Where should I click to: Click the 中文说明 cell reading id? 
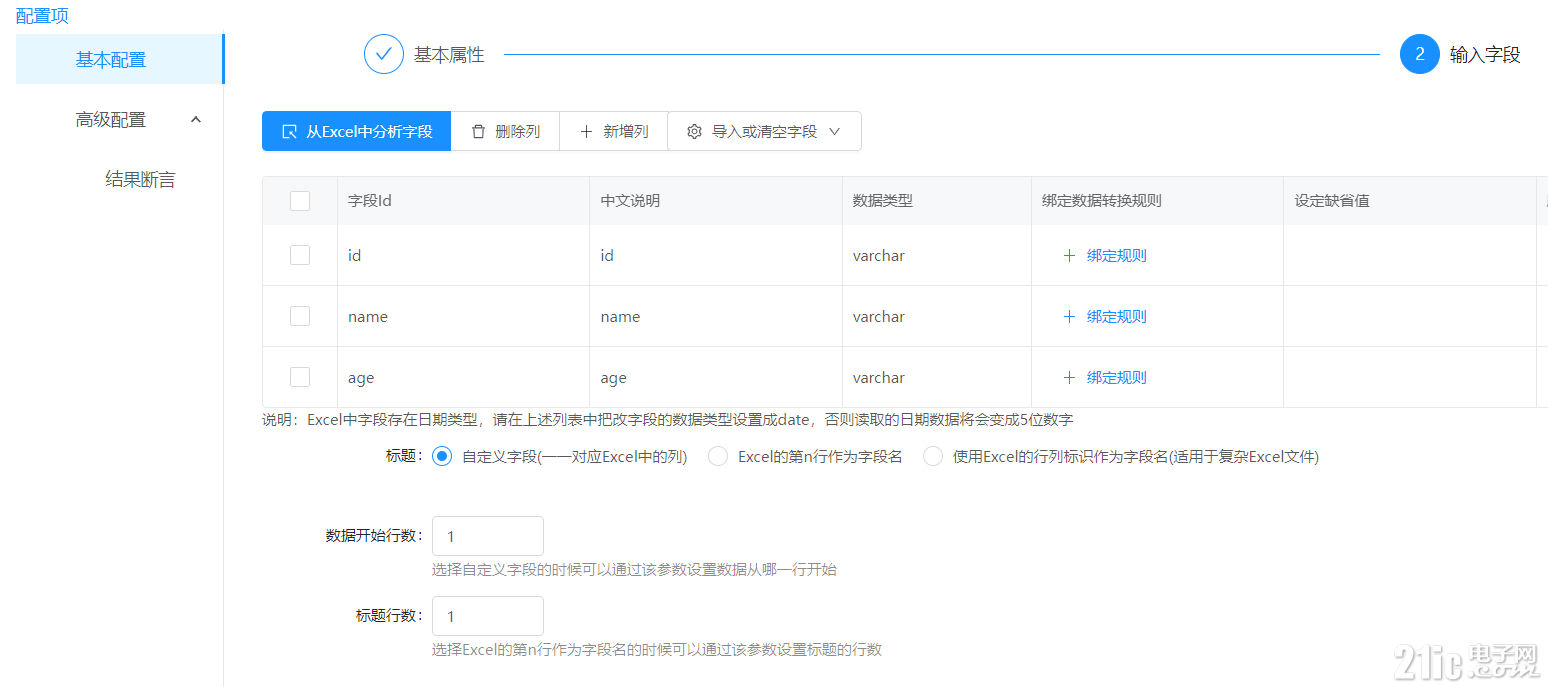coord(716,255)
